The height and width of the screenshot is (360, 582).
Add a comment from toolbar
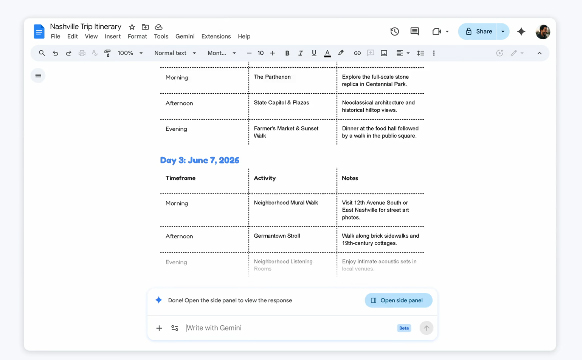(x=370, y=53)
